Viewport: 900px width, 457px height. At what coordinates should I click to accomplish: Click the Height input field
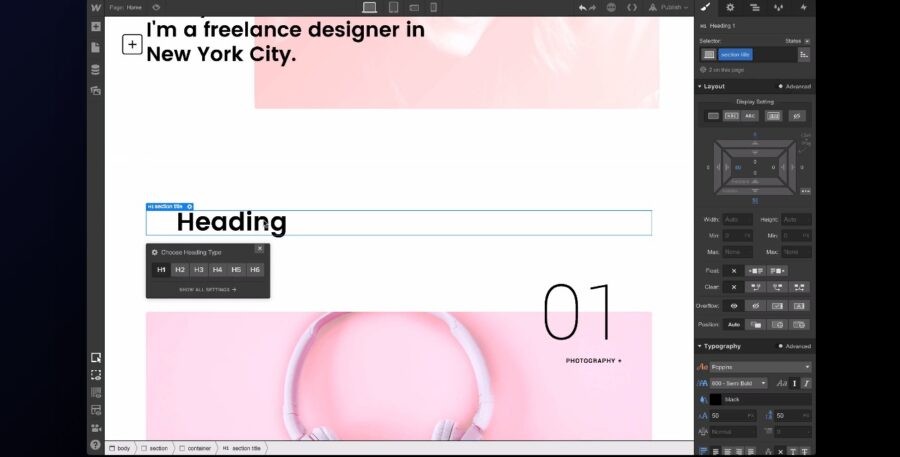[x=797, y=219]
